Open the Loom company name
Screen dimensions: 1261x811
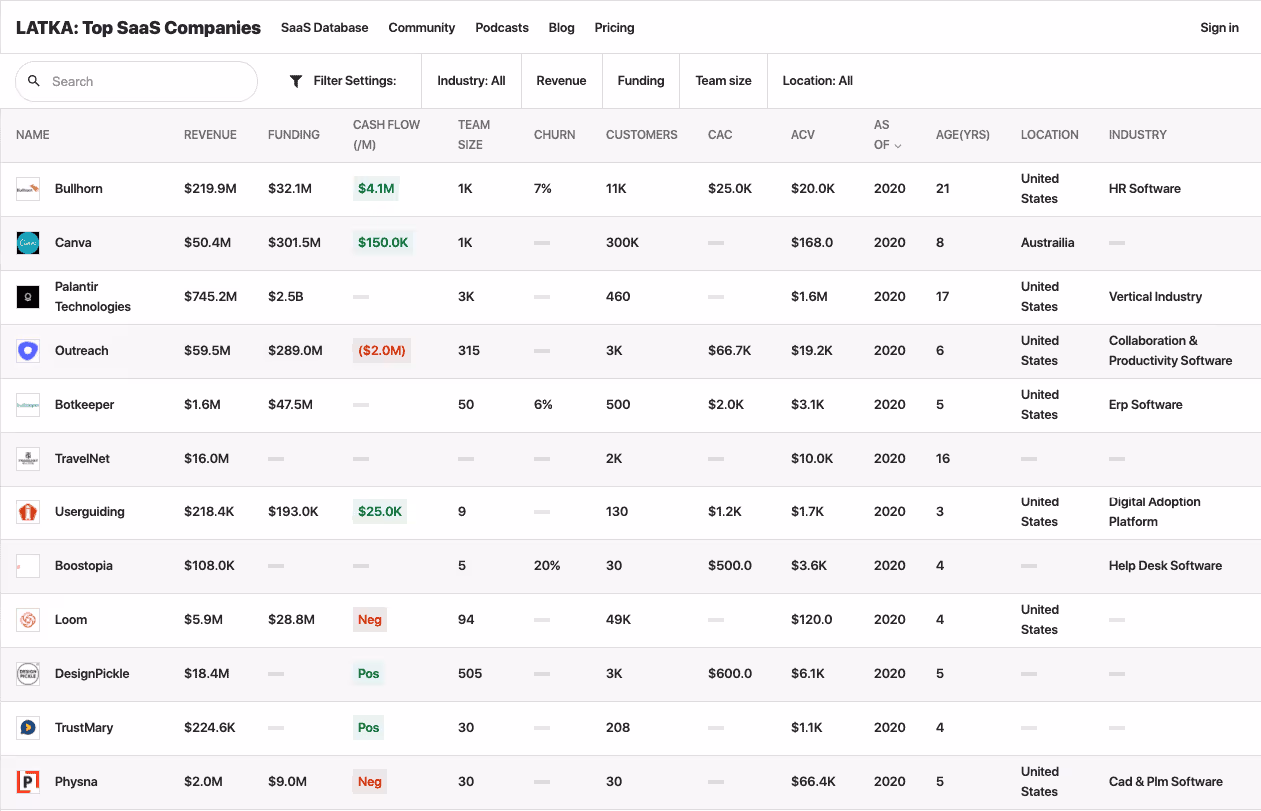(x=71, y=620)
